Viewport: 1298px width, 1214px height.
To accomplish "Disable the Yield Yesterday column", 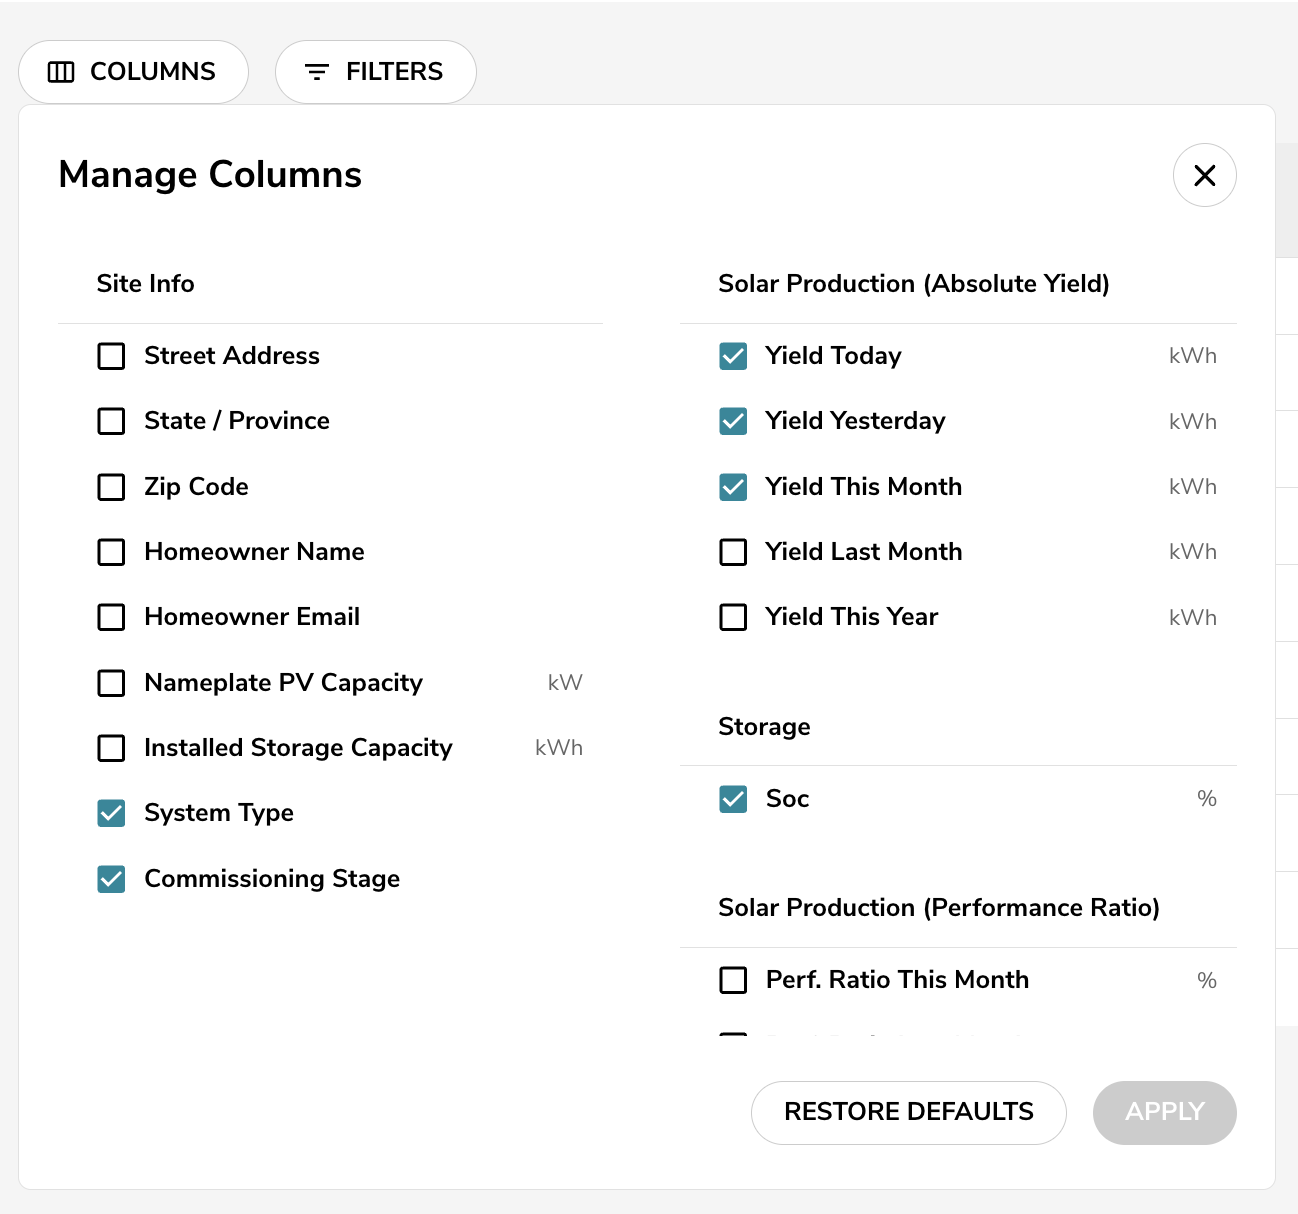I will pyautogui.click(x=733, y=421).
